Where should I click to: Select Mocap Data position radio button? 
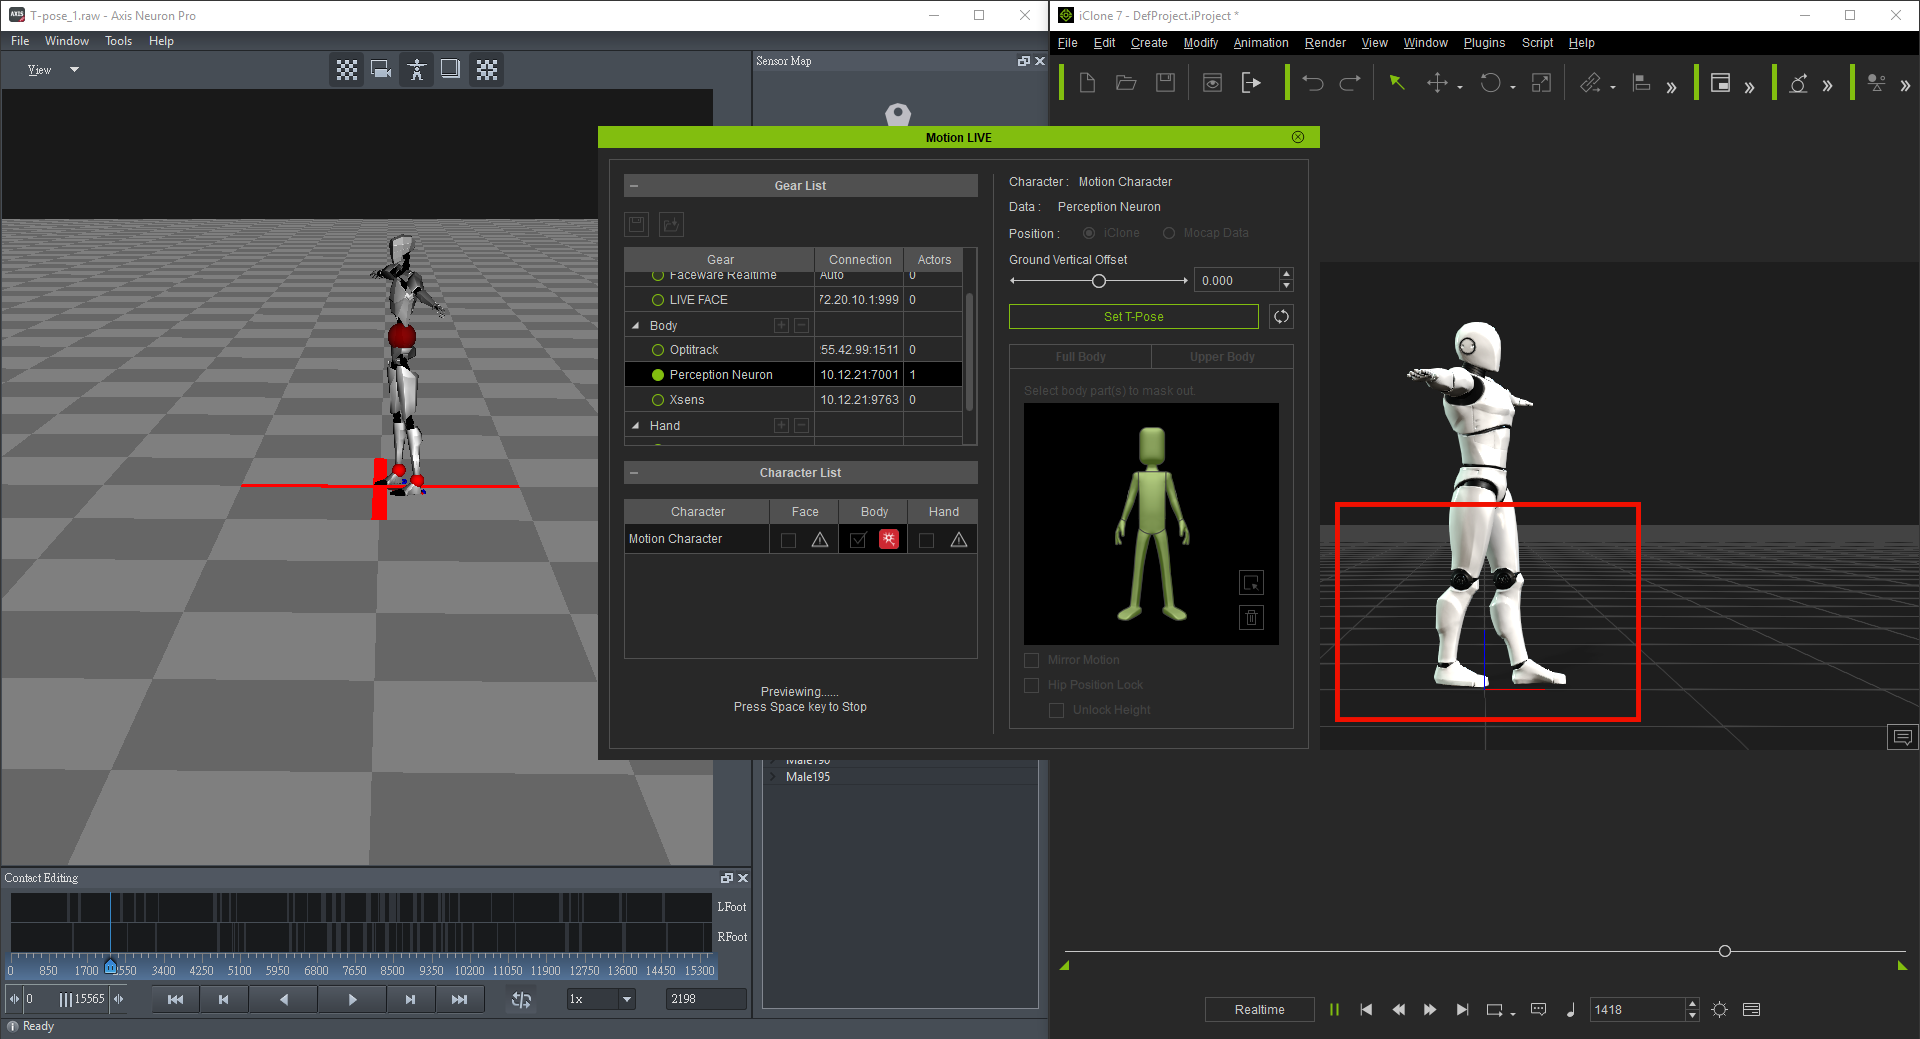[x=1169, y=233]
